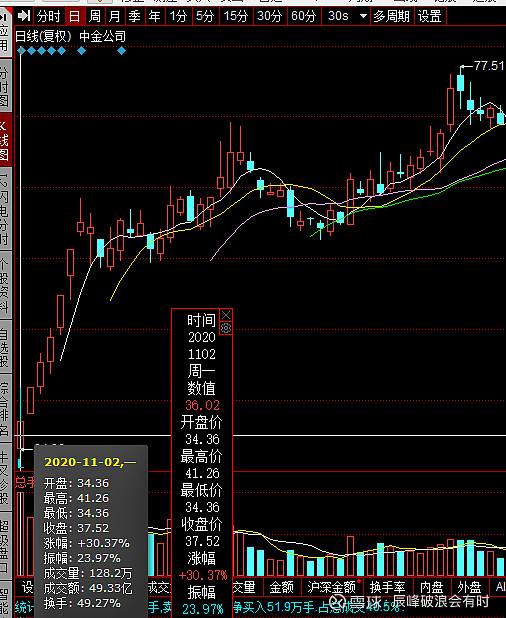The image size is (506, 618).
Task: Select the 沪深金额 indicator tab
Action: click(332, 587)
